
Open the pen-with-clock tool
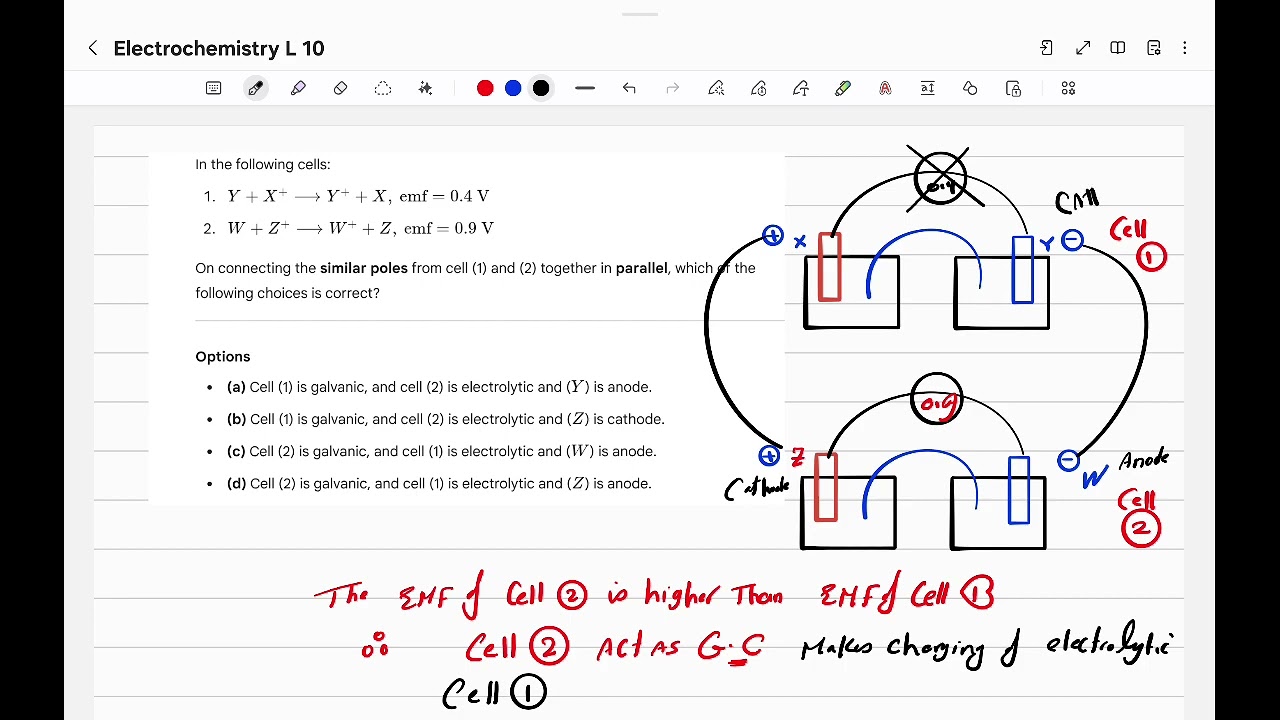pos(759,89)
